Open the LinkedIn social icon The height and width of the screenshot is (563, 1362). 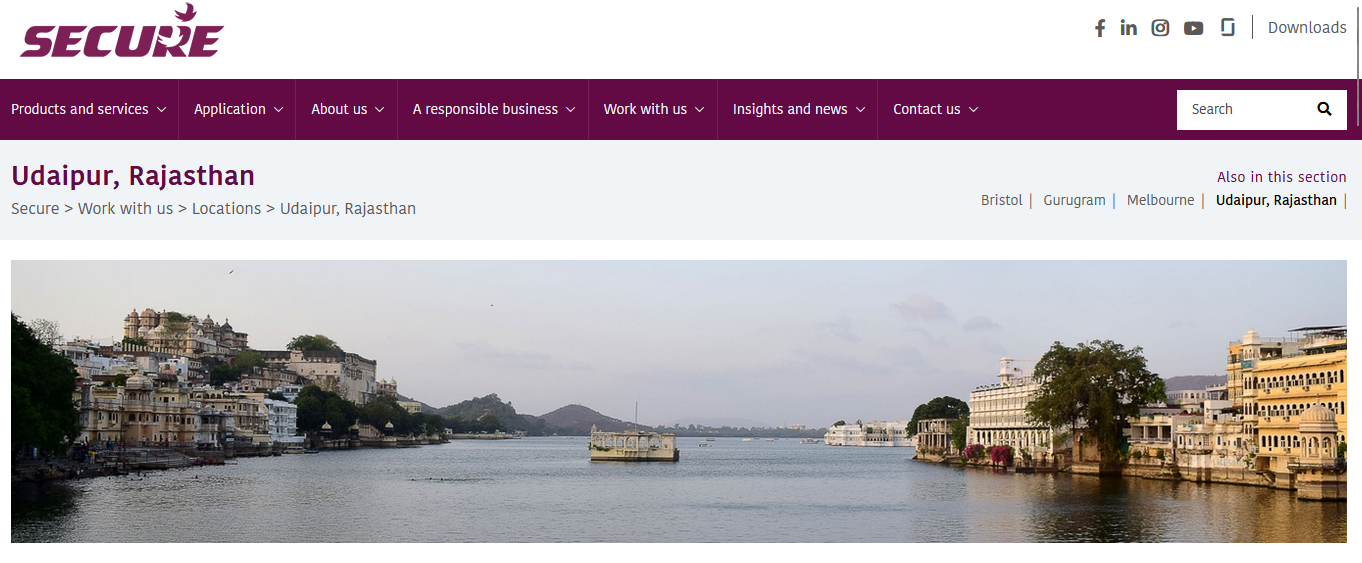[1129, 28]
